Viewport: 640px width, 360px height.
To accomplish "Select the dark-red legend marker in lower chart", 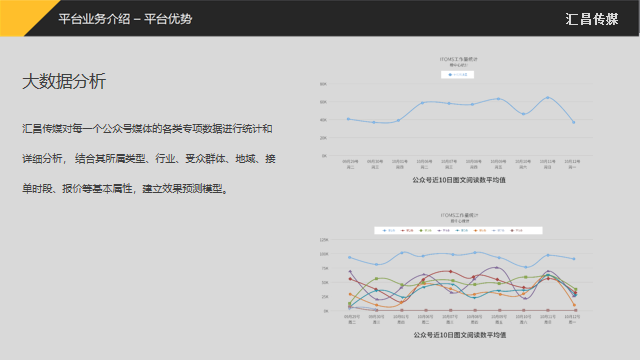I will click(402, 231).
